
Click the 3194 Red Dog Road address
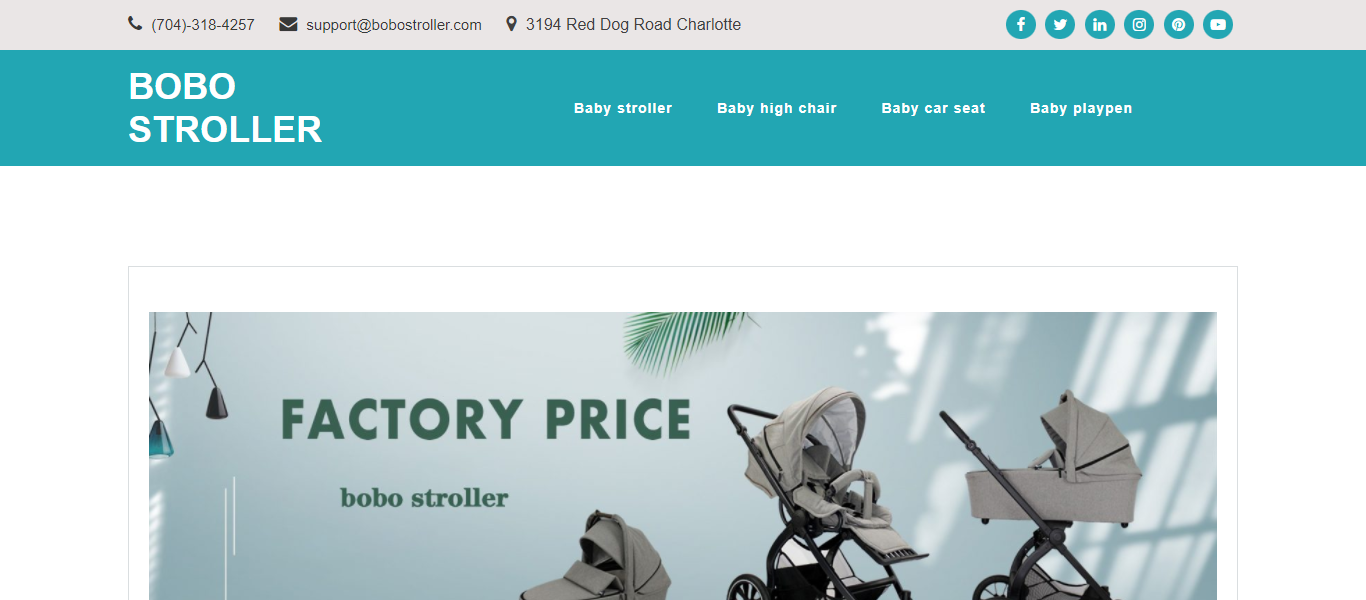point(633,25)
